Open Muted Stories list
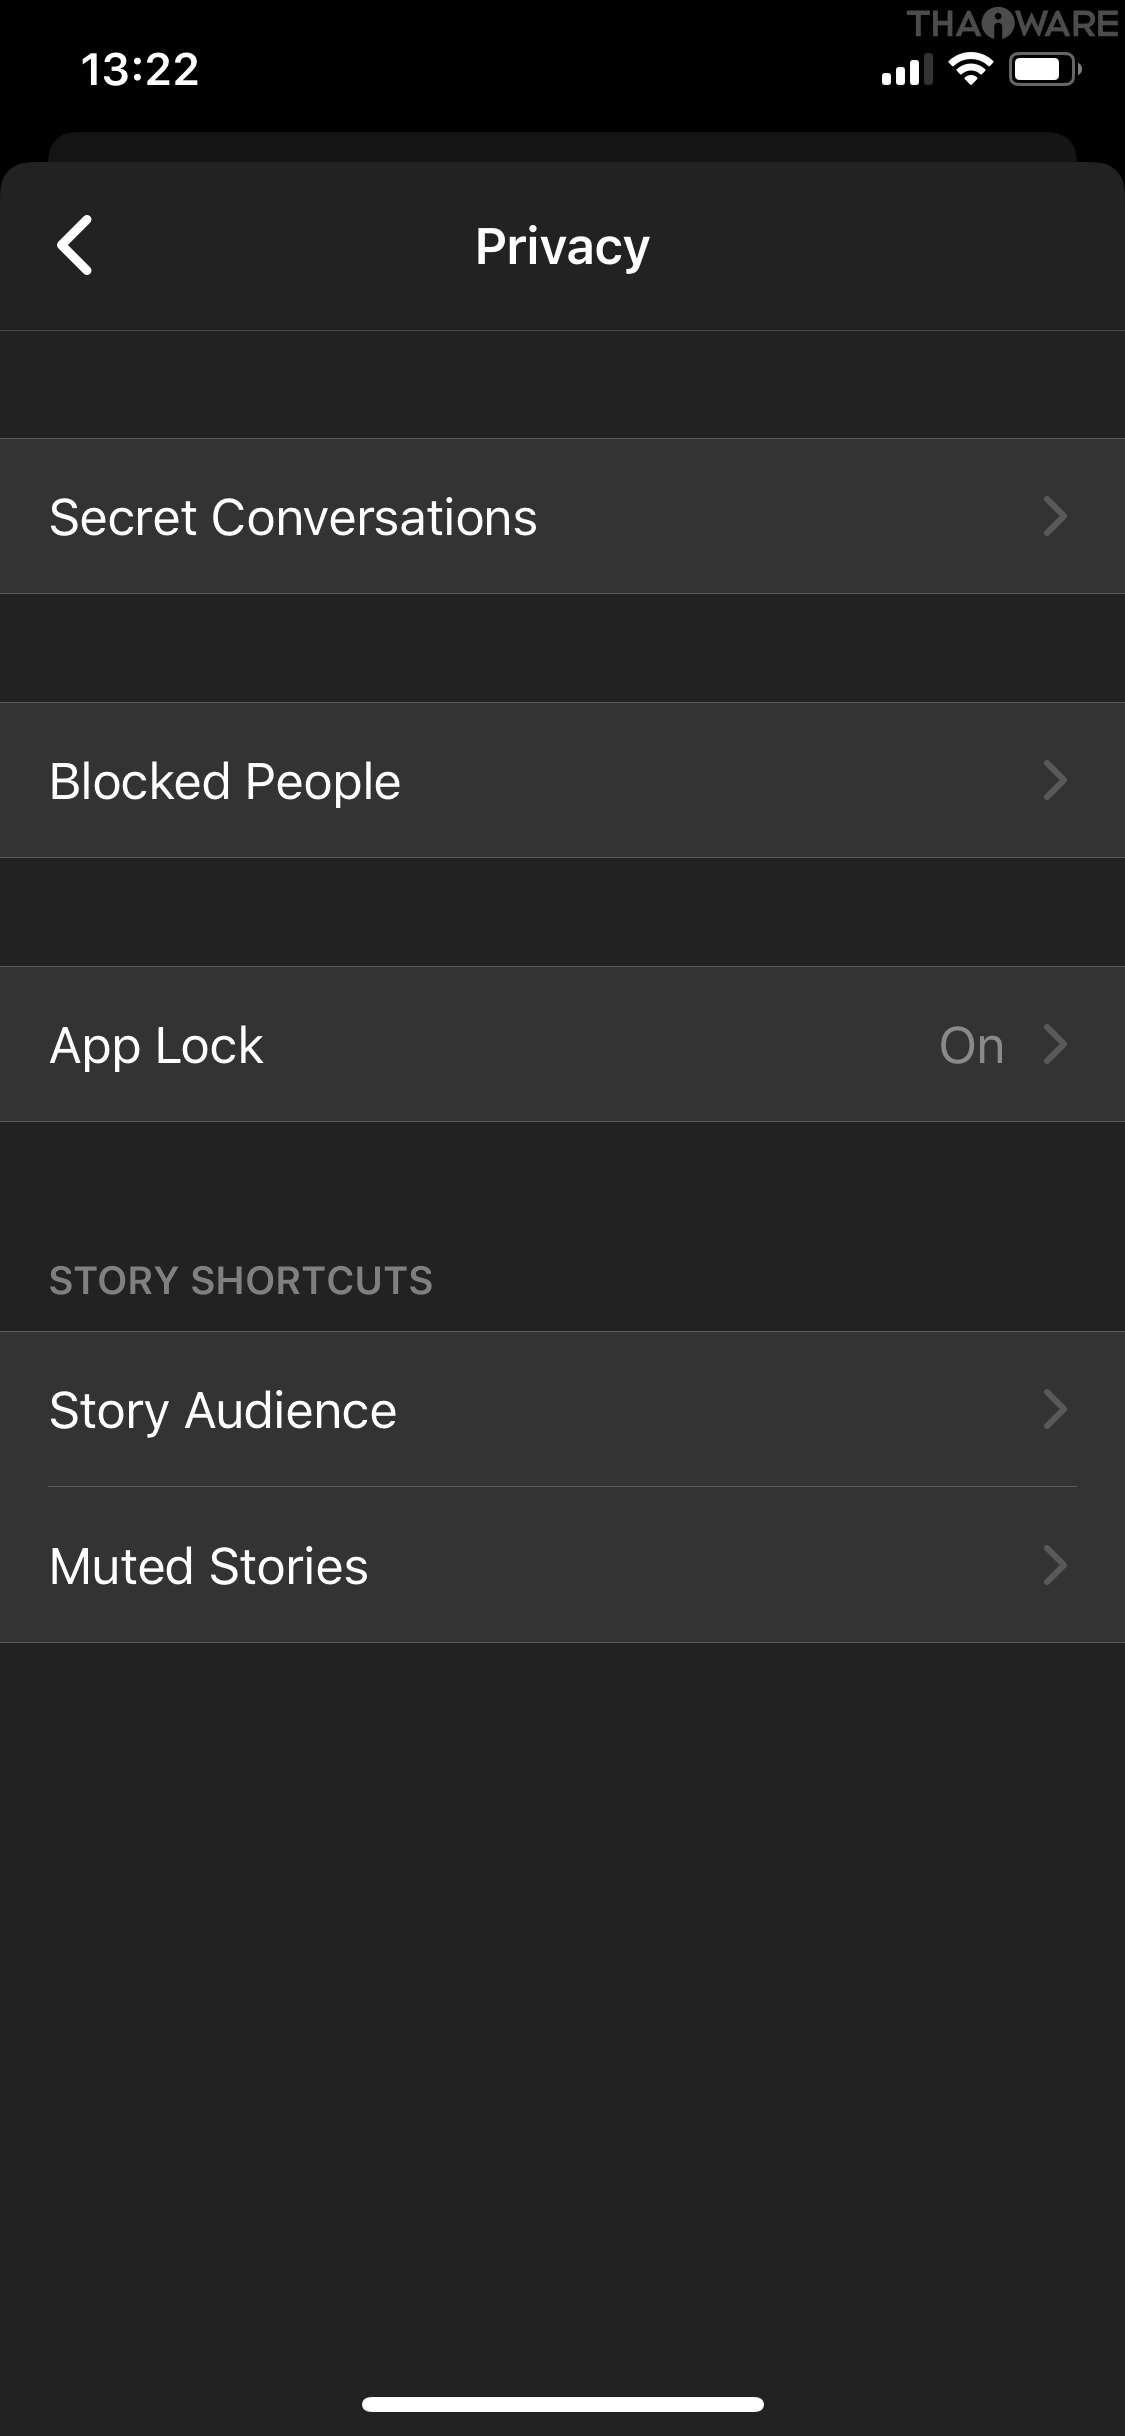Viewport: 1125px width, 2436px height. [x=209, y=1566]
